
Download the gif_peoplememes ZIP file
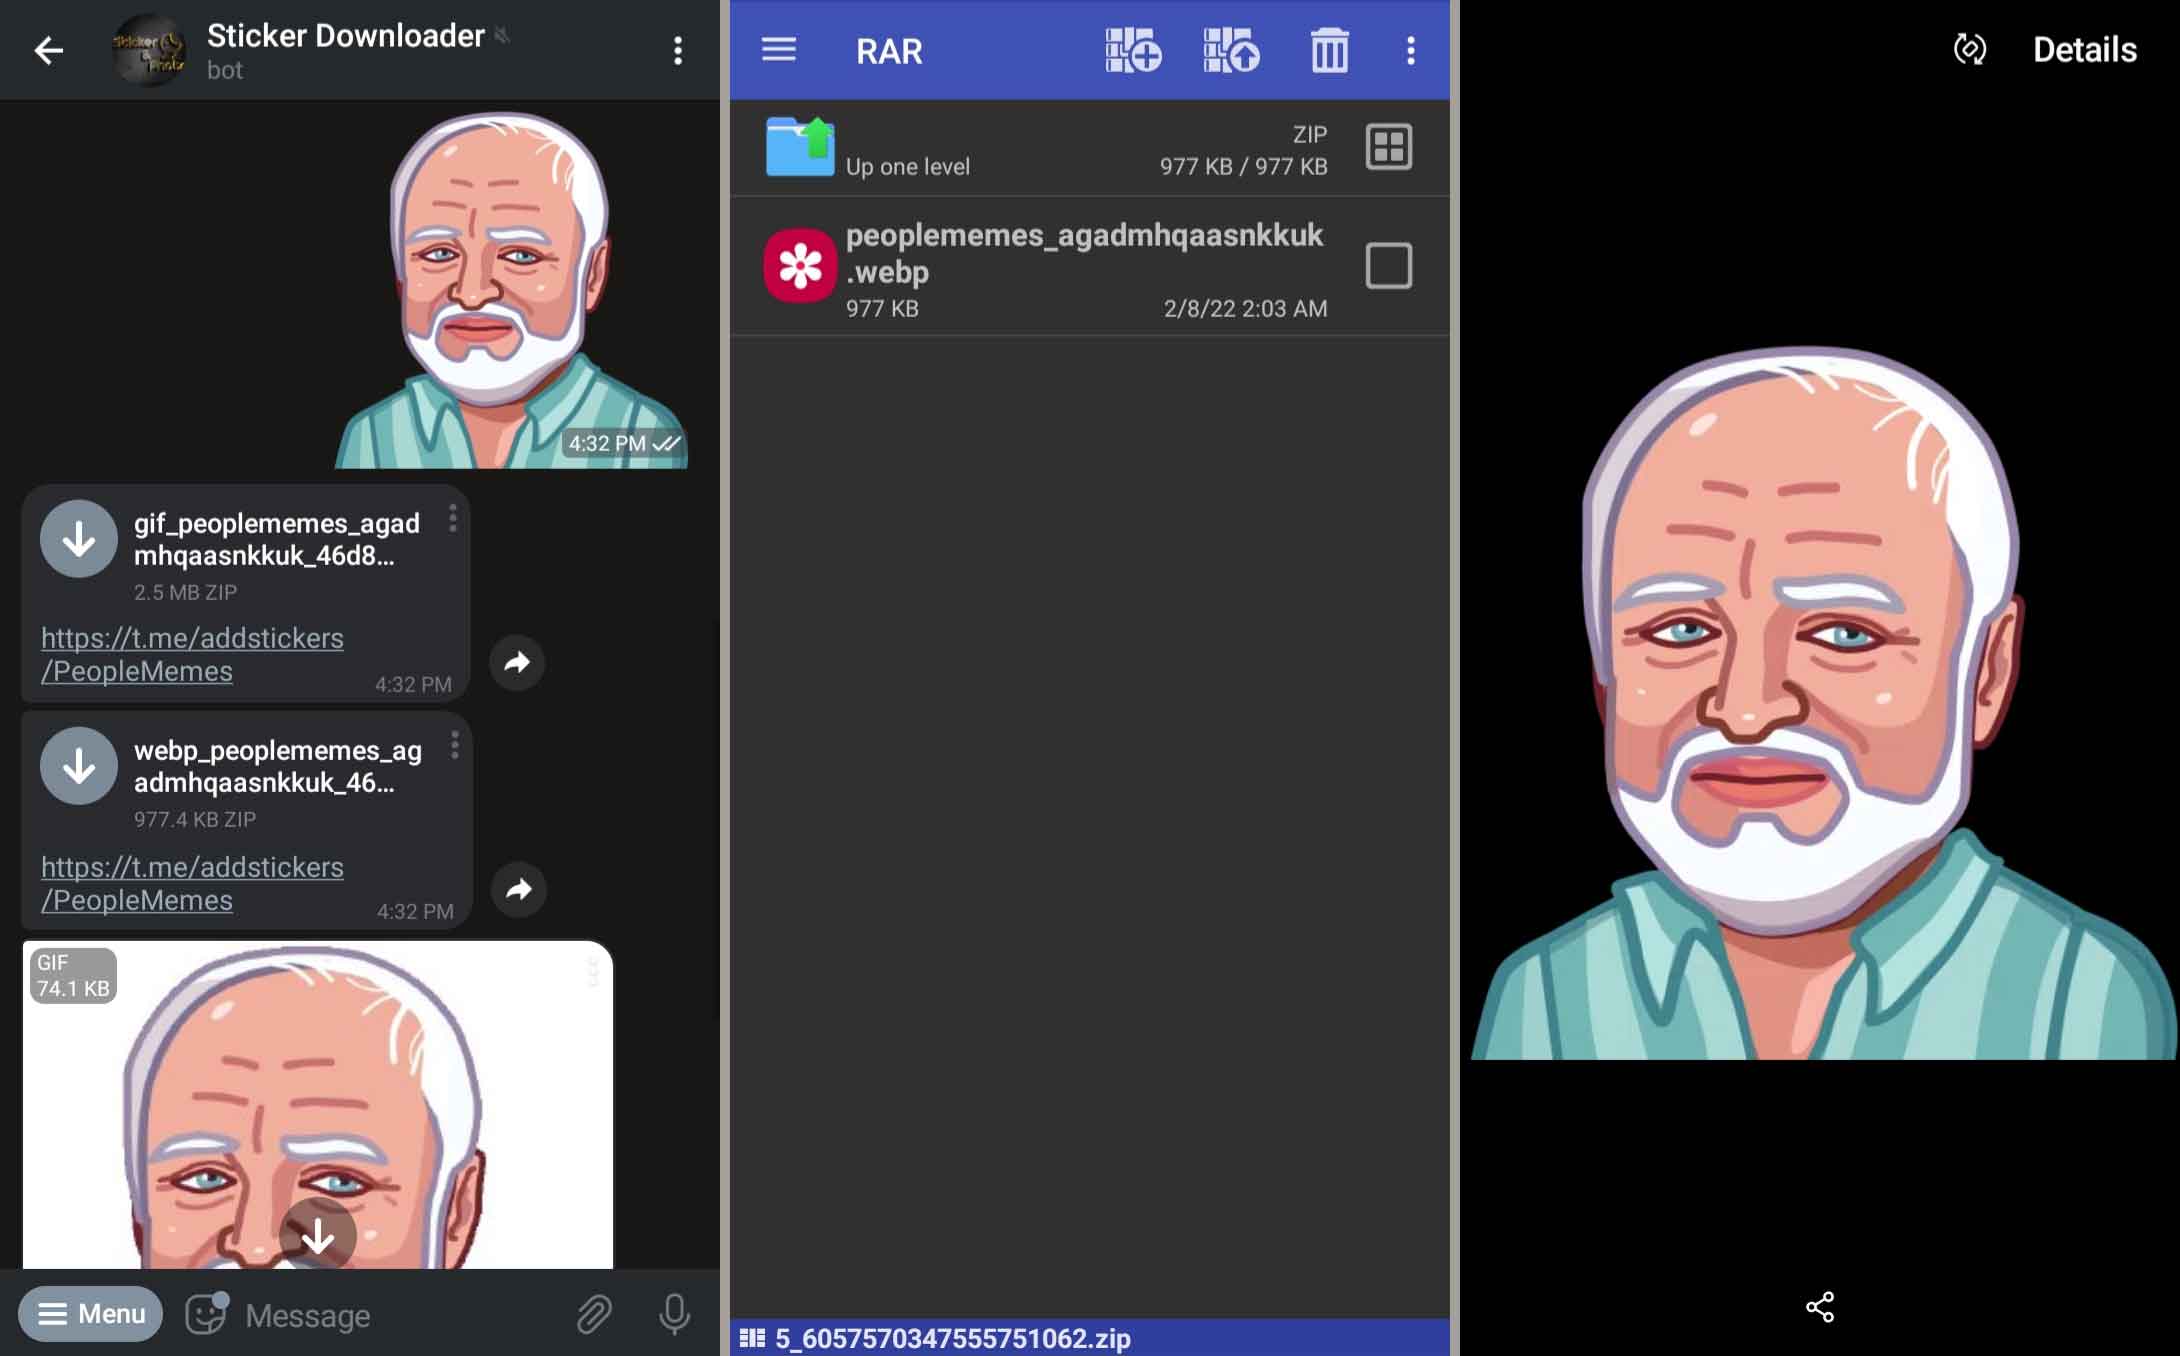pos(79,539)
